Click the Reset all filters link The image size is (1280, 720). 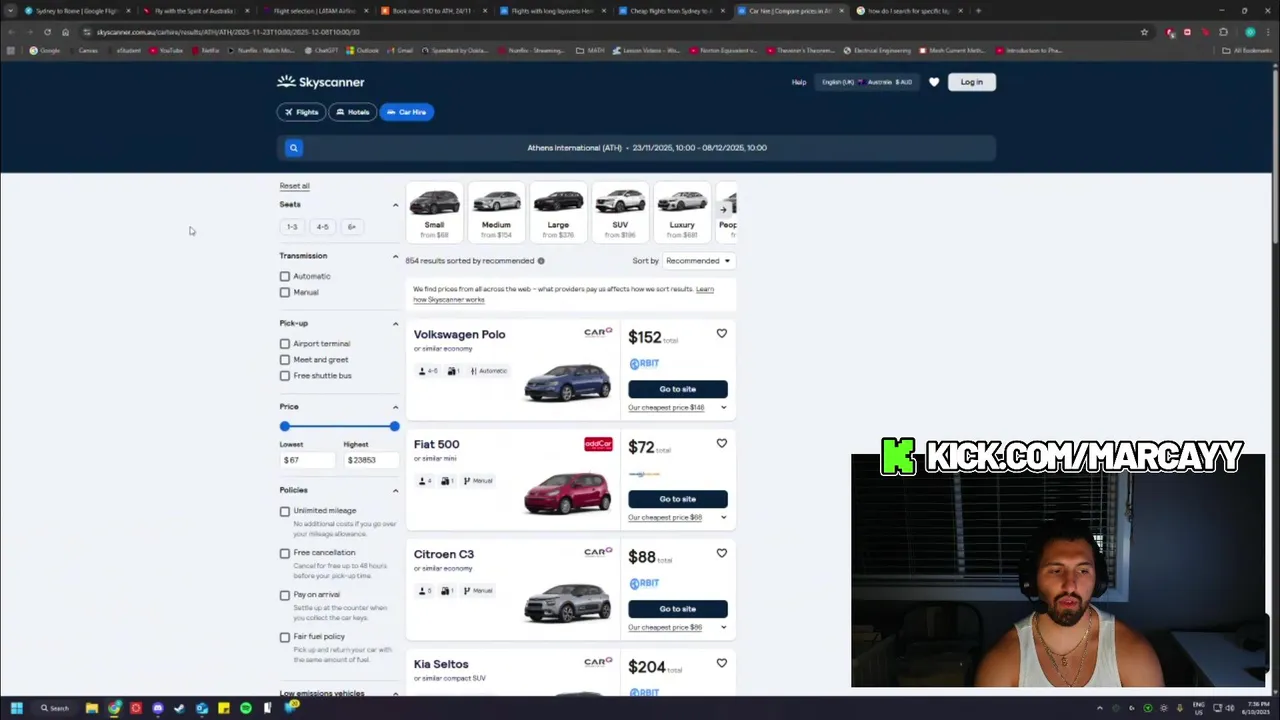click(294, 186)
